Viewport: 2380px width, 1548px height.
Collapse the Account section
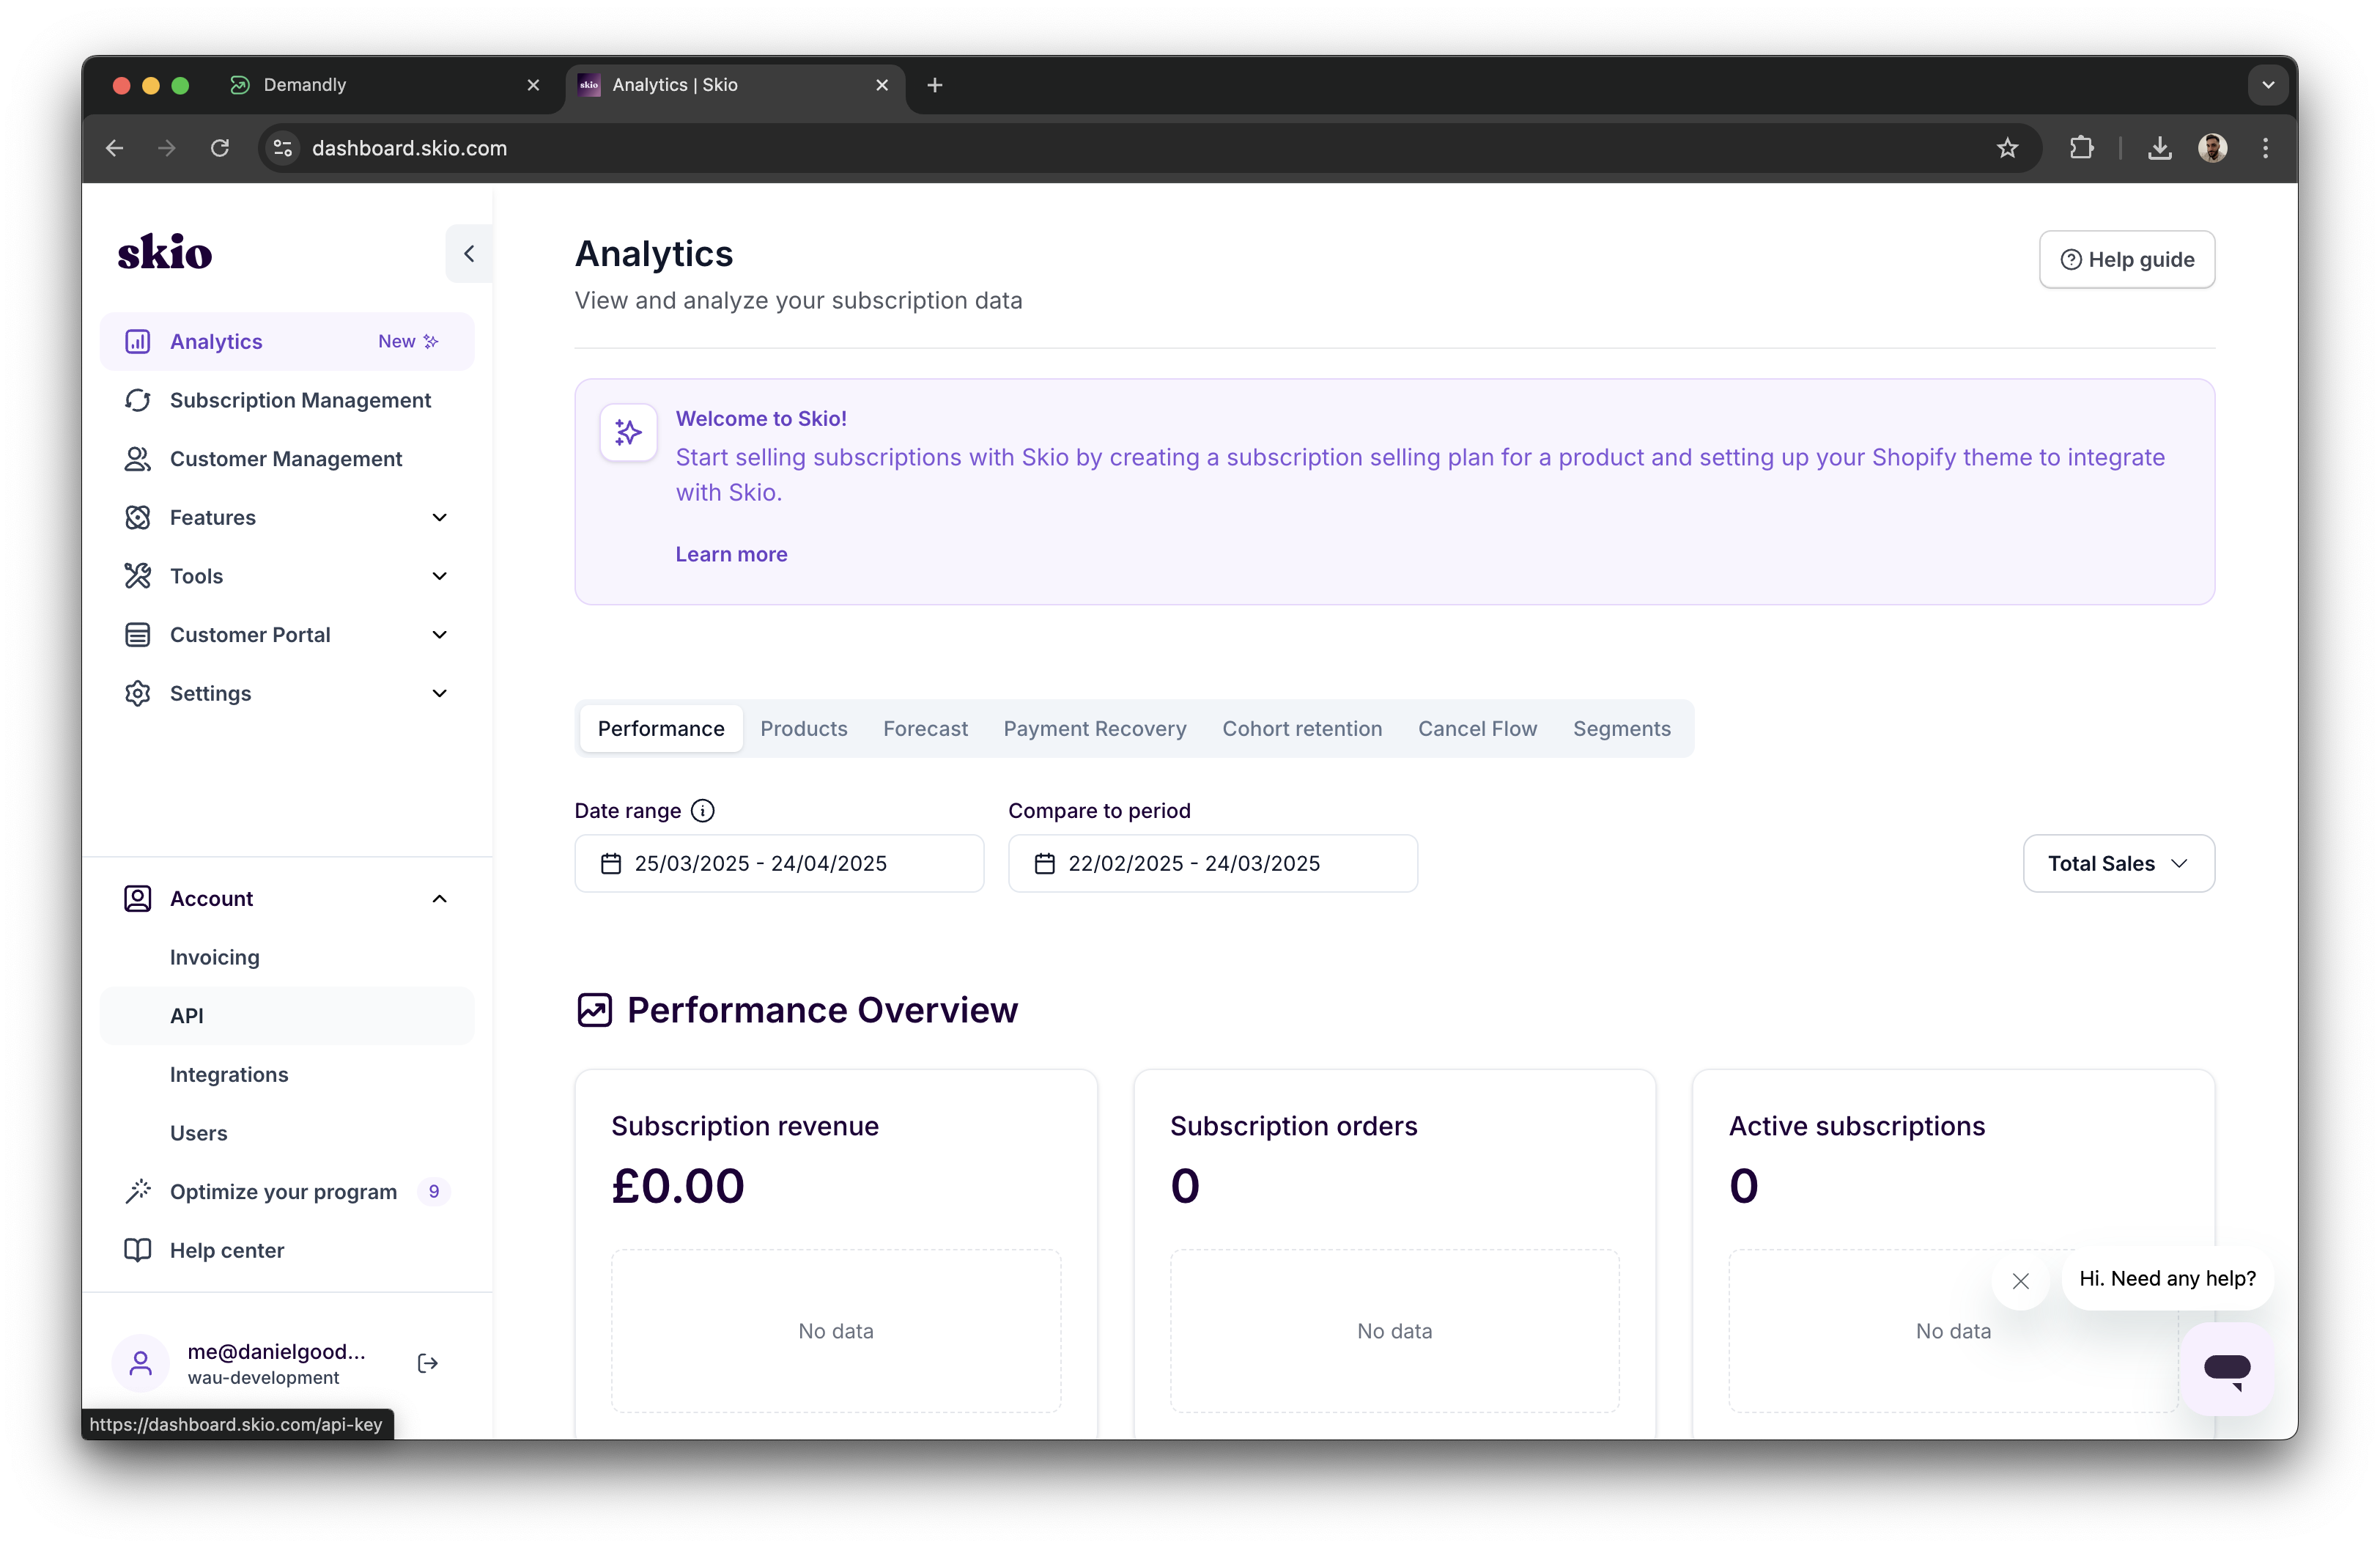[x=439, y=898]
